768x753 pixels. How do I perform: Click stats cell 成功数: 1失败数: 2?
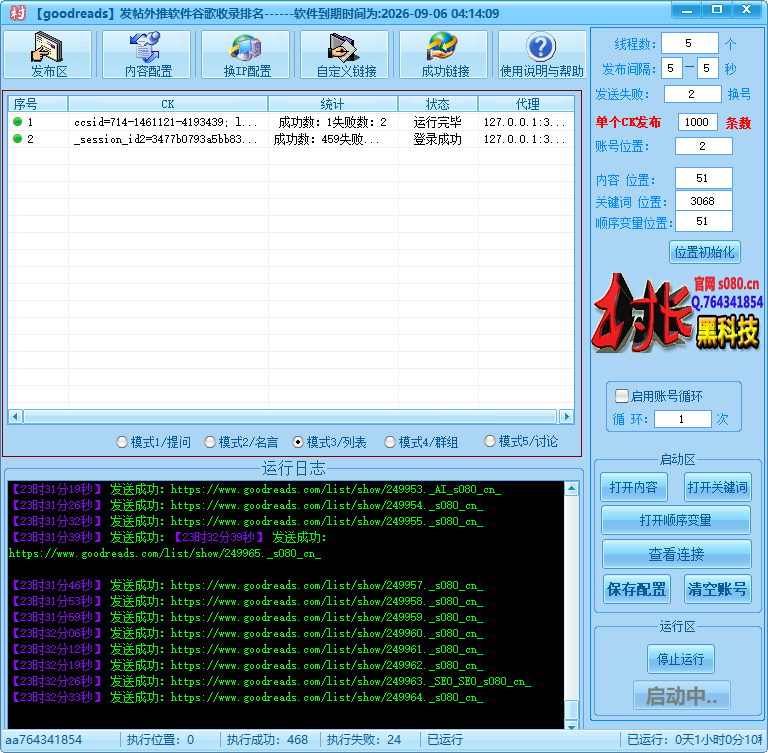(333, 122)
